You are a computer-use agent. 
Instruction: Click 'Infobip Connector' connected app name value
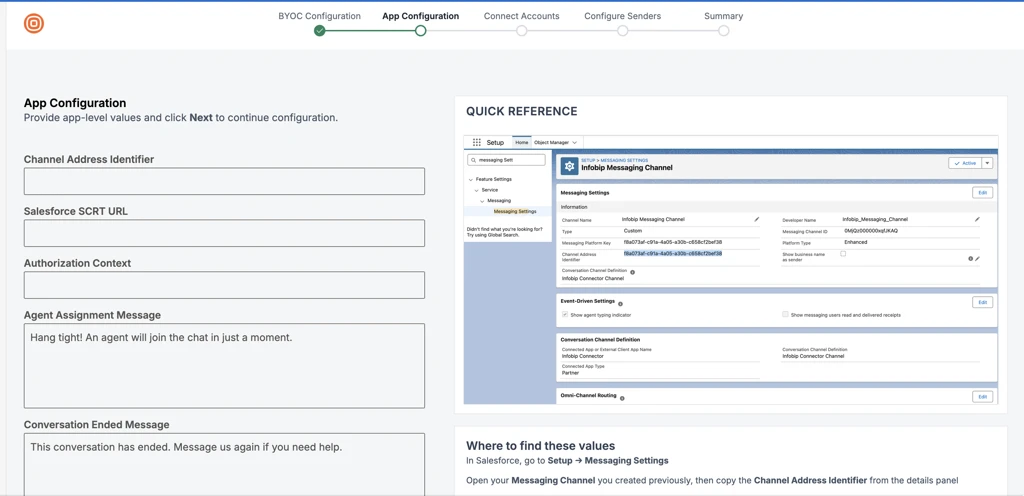pyautogui.click(x=583, y=356)
